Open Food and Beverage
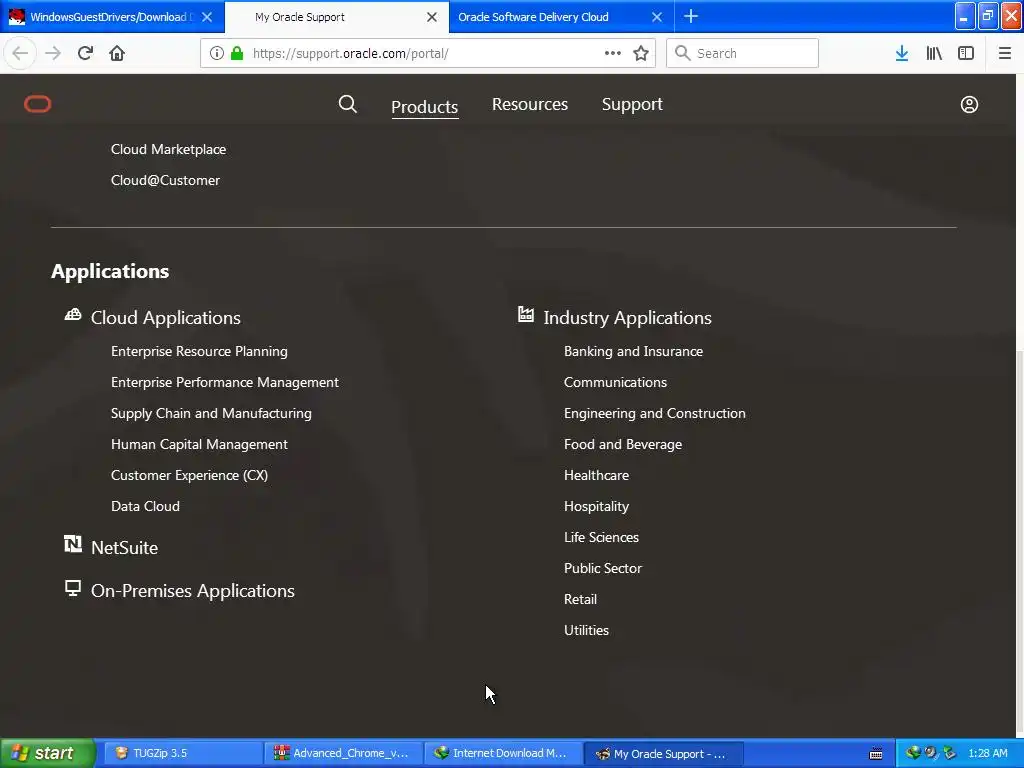 (623, 444)
